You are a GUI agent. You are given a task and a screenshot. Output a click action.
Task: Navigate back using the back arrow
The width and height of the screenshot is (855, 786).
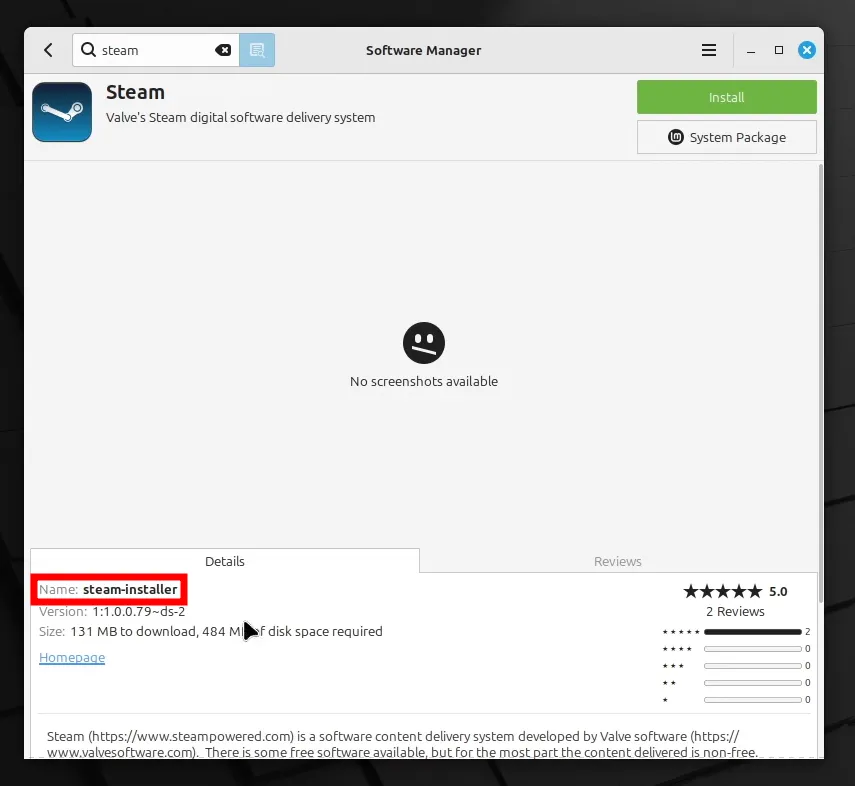click(x=48, y=49)
